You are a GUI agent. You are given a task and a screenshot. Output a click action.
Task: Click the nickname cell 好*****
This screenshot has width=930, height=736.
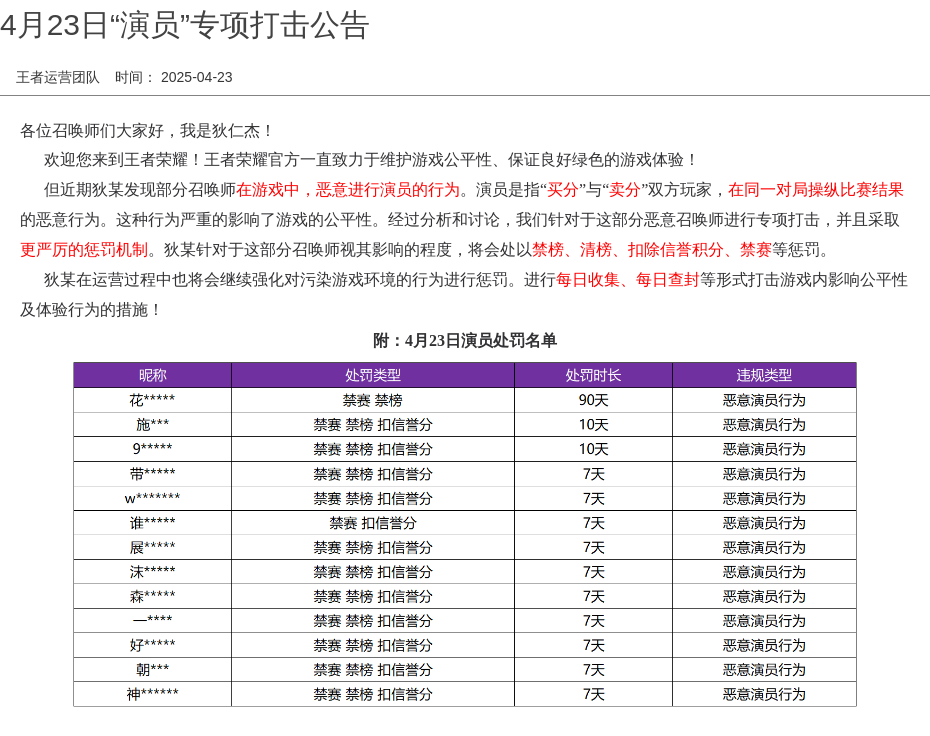coord(152,645)
